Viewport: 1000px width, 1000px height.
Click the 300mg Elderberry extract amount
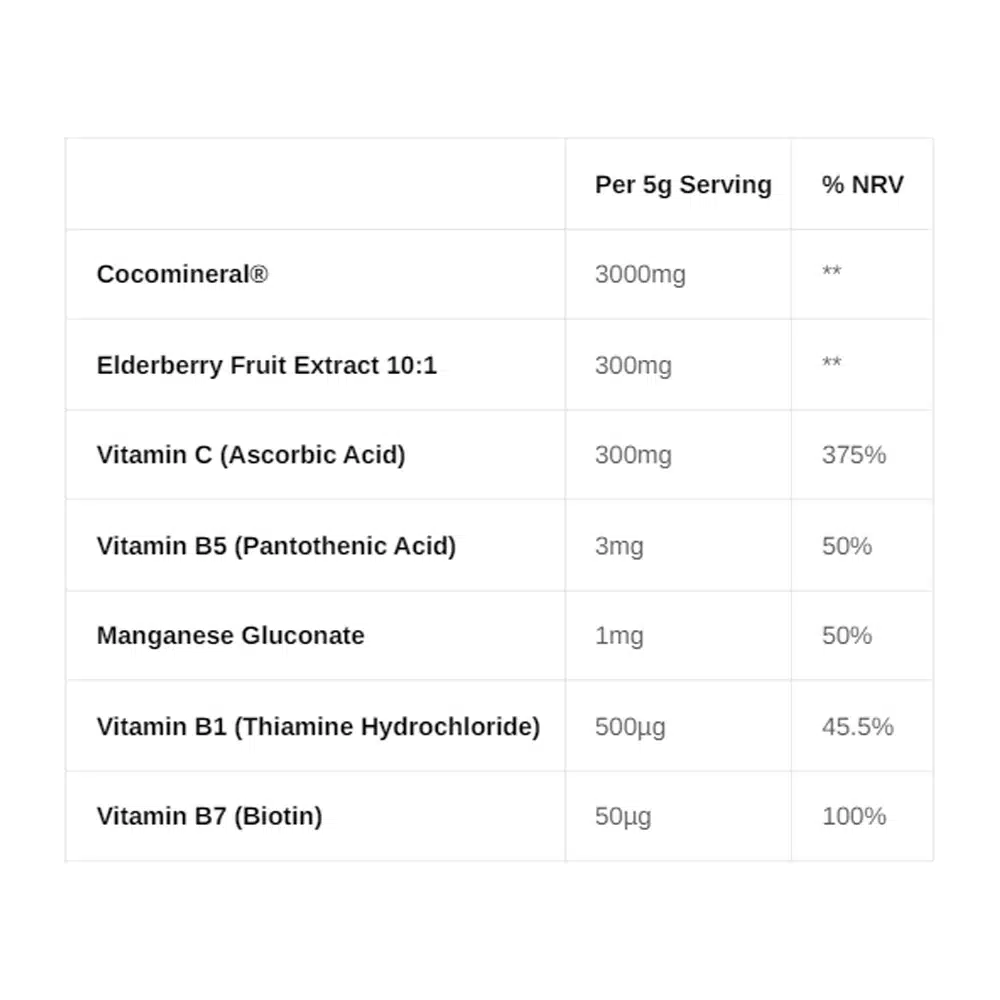633,365
